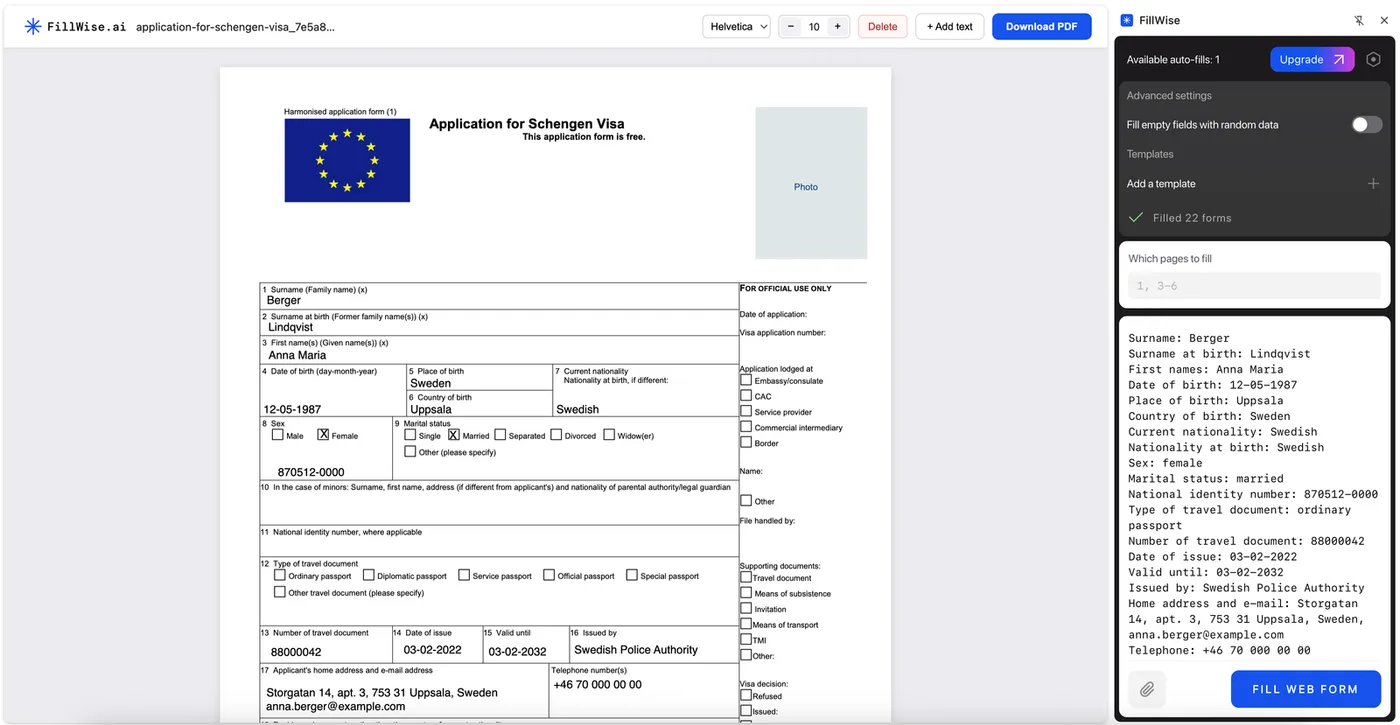This screenshot has width=1400, height=725.
Task: Click the paperclip attach file button
Action: click(1147, 689)
